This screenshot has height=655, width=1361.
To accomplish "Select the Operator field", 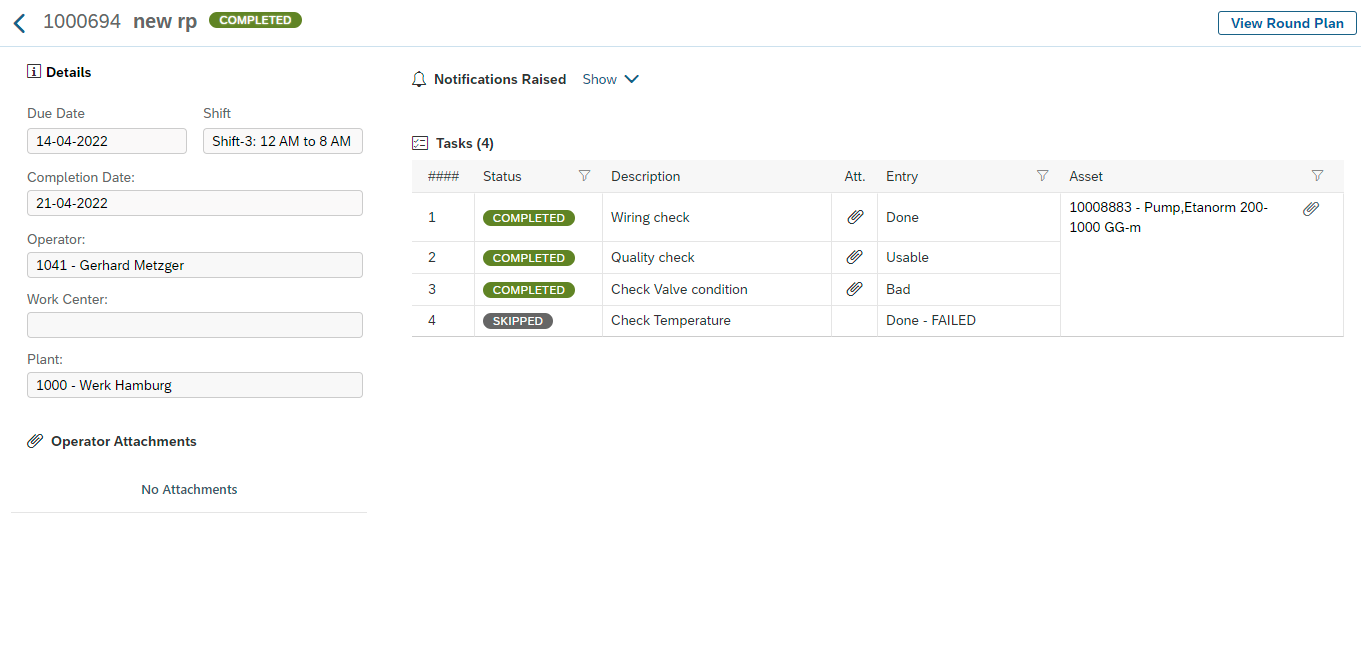I will coord(194,265).
